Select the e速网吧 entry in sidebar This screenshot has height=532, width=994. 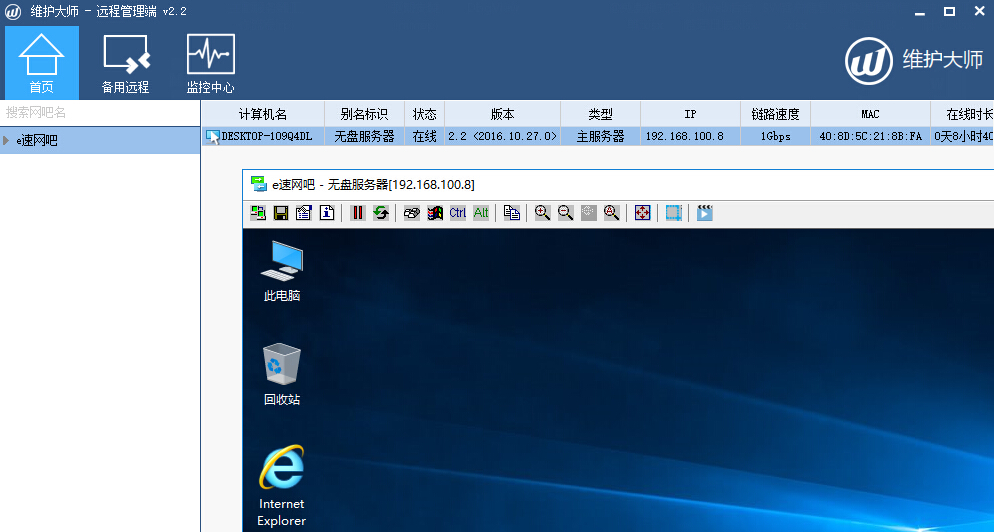100,140
